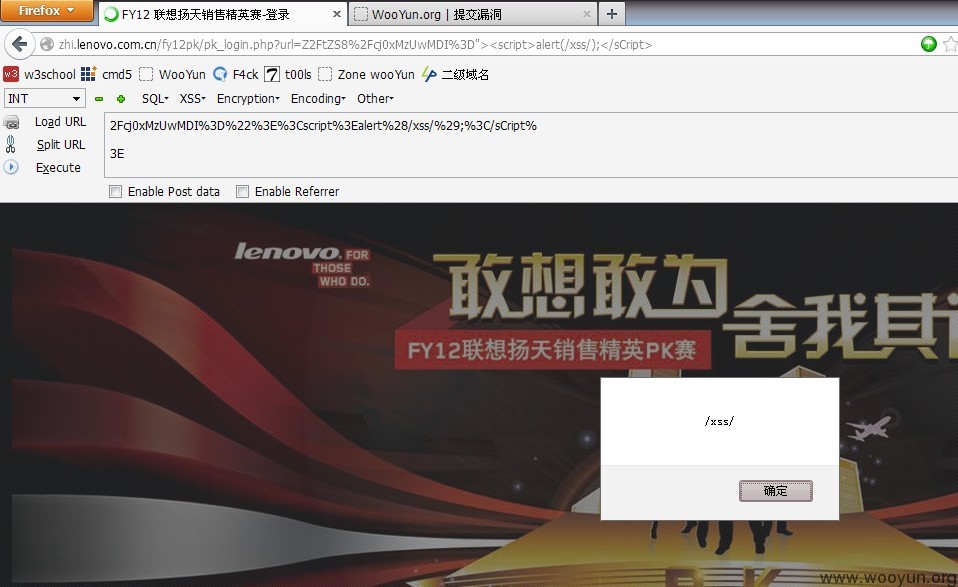Click the F4ck blue swirl favicon
This screenshot has width=958, height=587.
click(x=220, y=75)
